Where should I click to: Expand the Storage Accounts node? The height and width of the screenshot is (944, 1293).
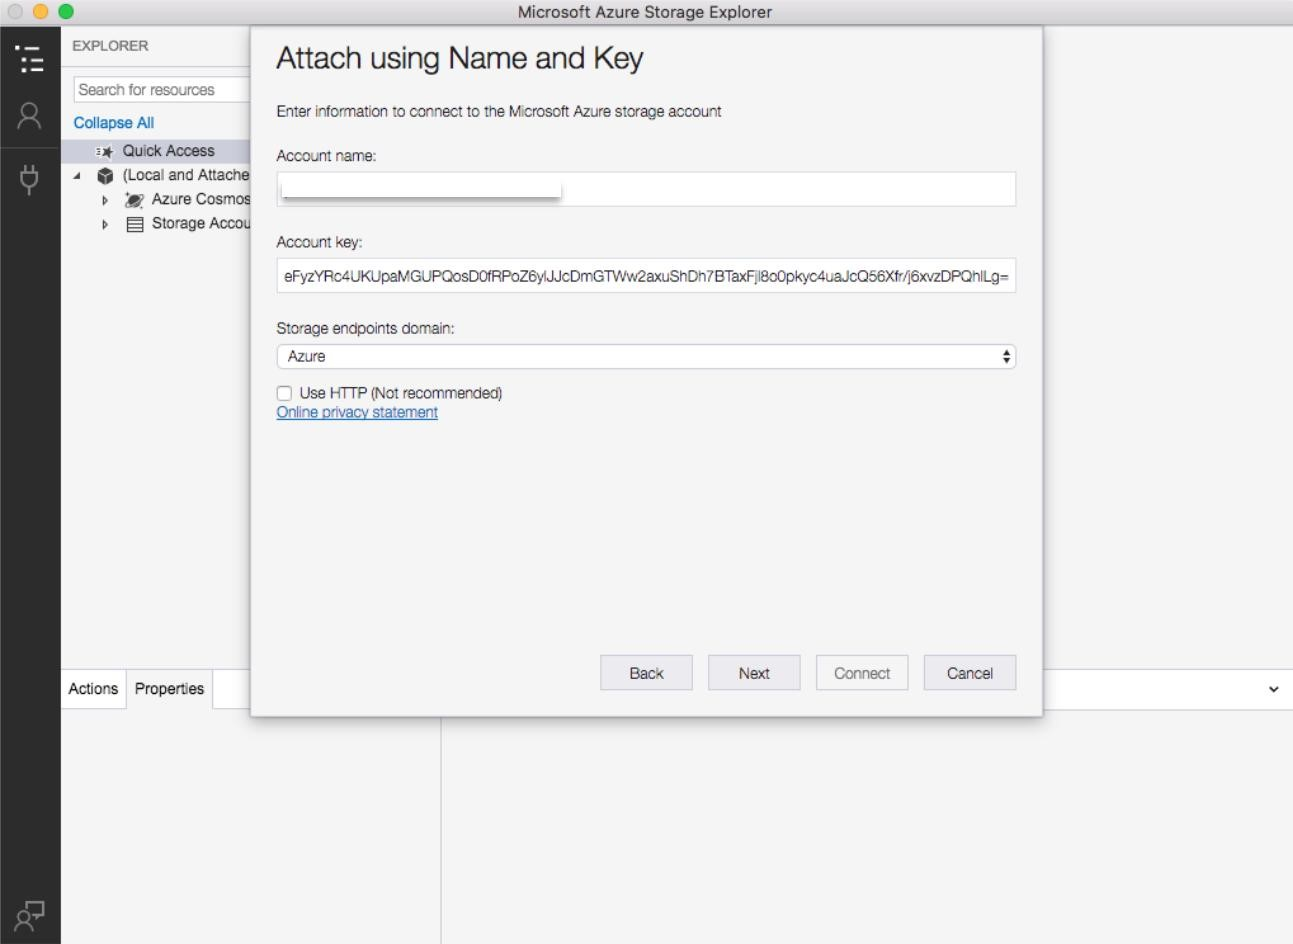(x=105, y=224)
